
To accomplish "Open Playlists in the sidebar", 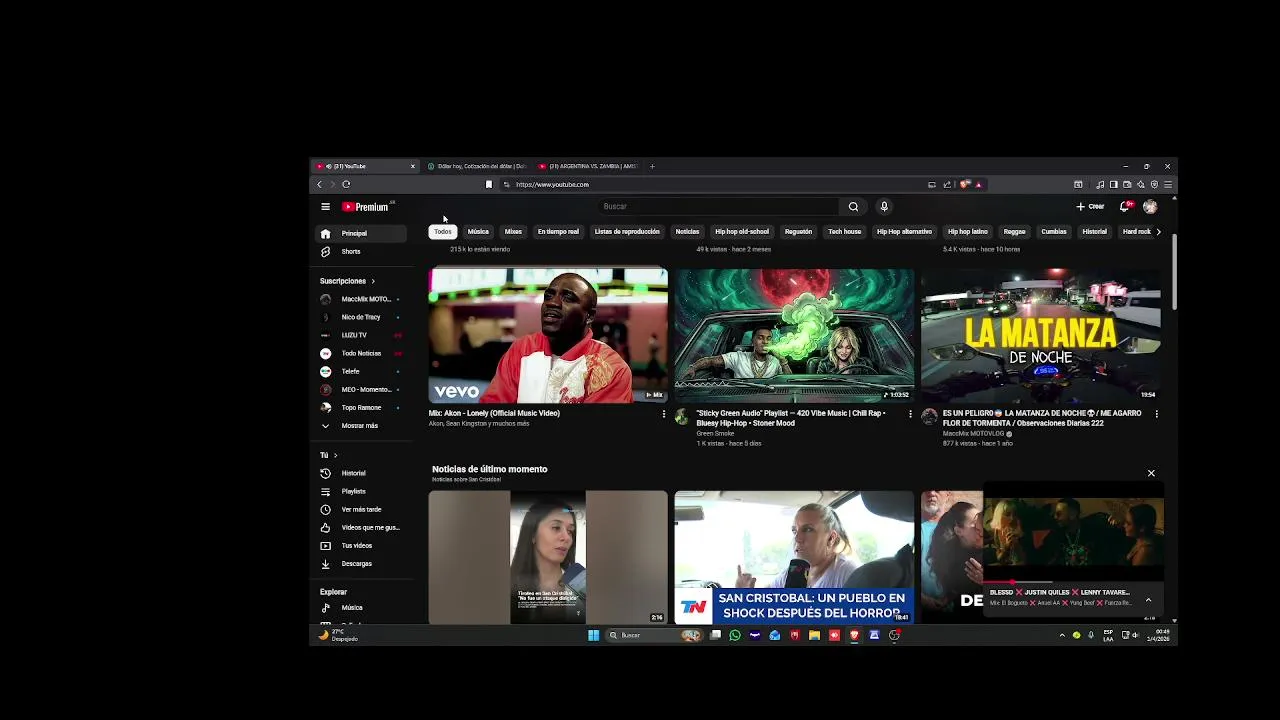I will (x=360, y=491).
